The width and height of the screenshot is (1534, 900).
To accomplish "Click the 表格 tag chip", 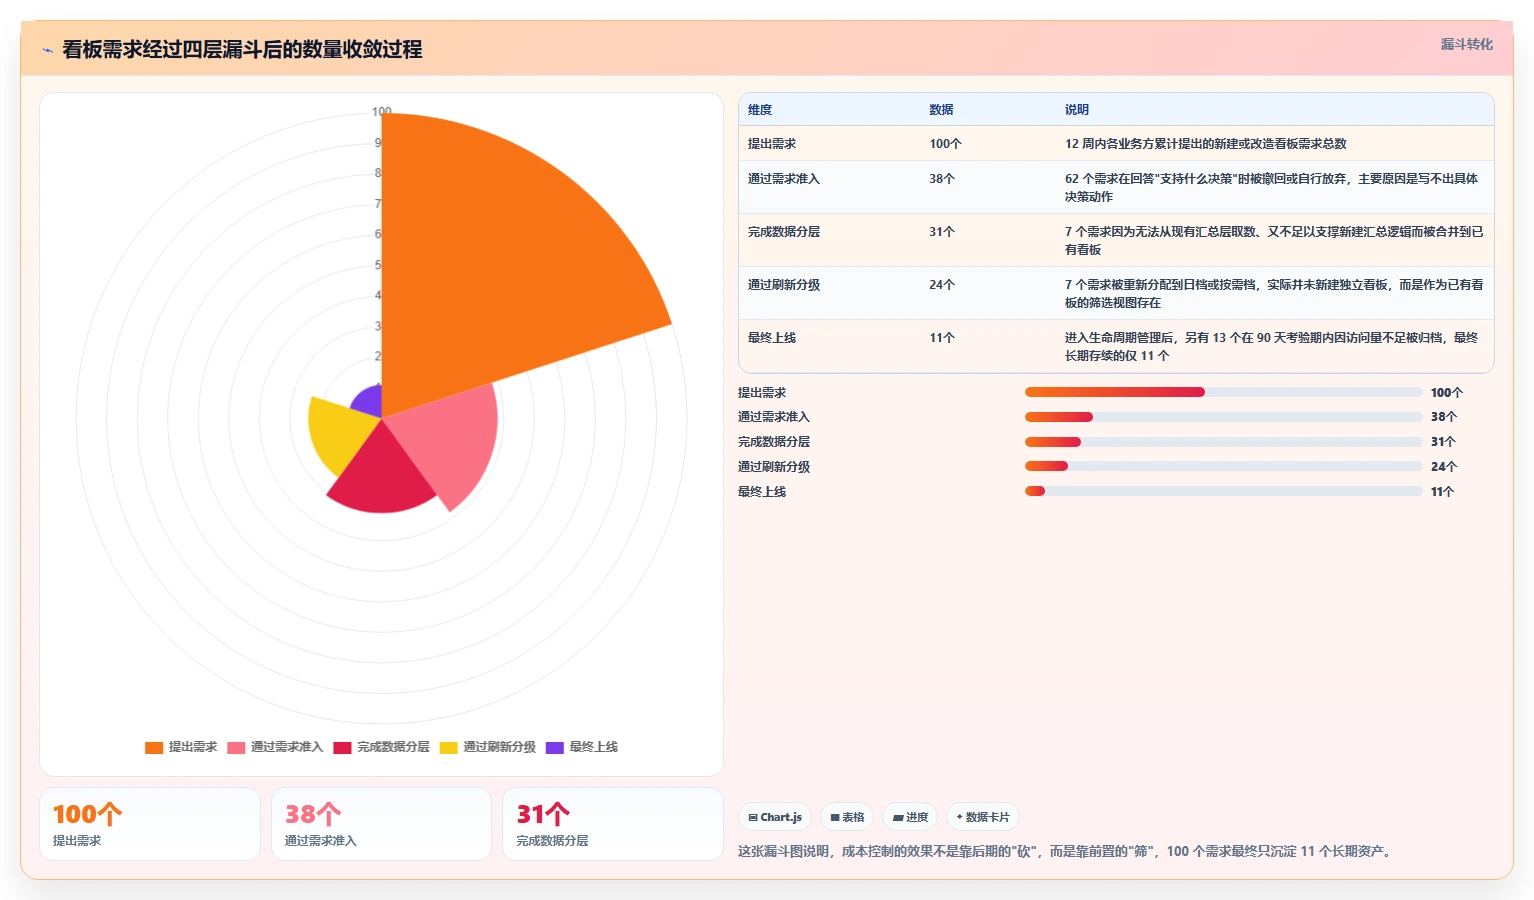I will [x=847, y=817].
